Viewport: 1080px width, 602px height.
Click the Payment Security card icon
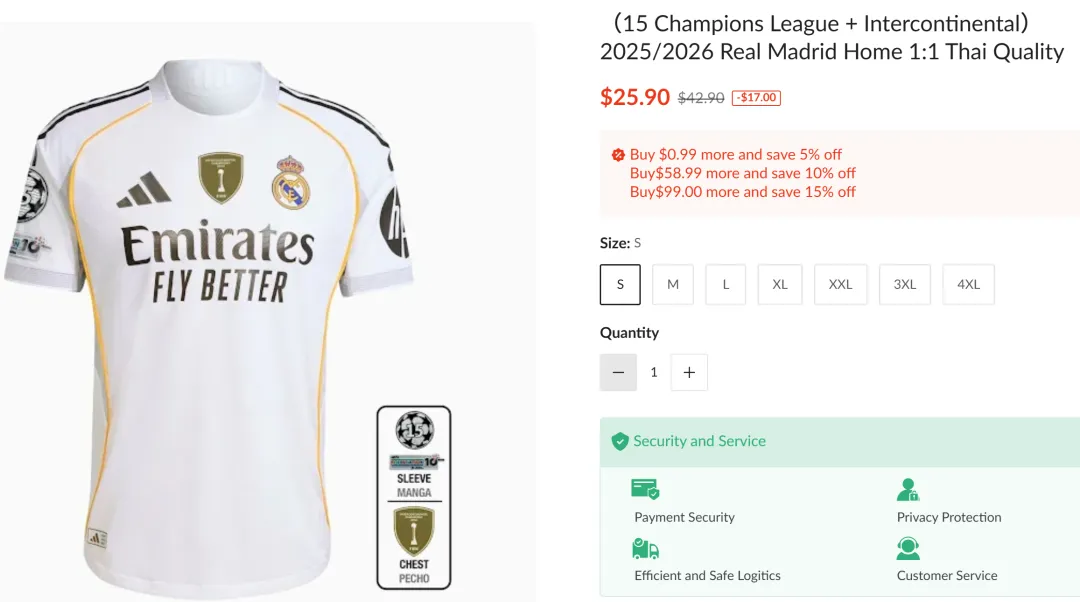click(x=645, y=489)
